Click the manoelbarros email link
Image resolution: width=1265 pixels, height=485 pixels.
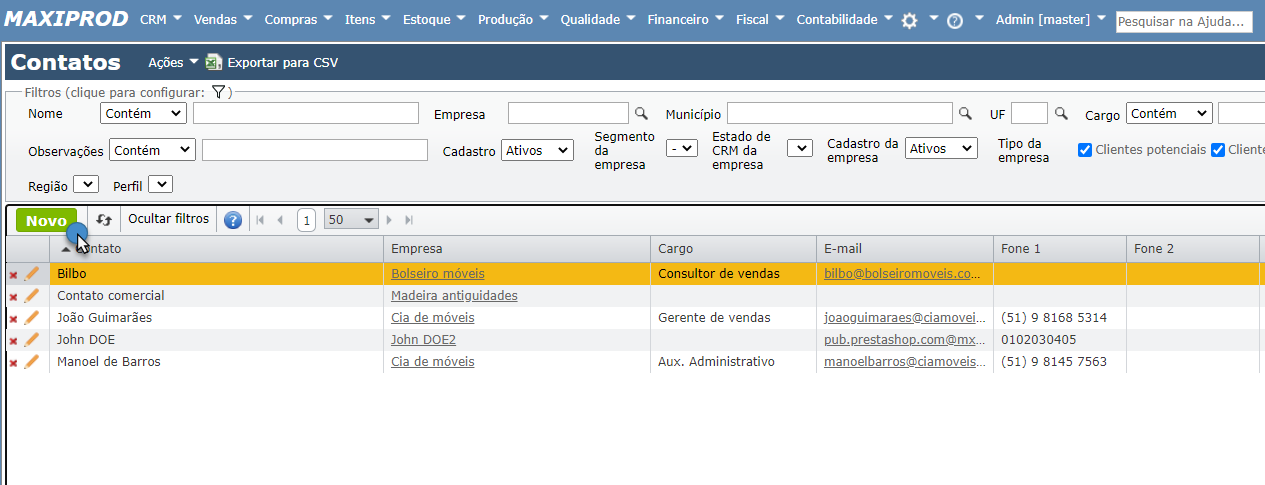click(x=903, y=361)
